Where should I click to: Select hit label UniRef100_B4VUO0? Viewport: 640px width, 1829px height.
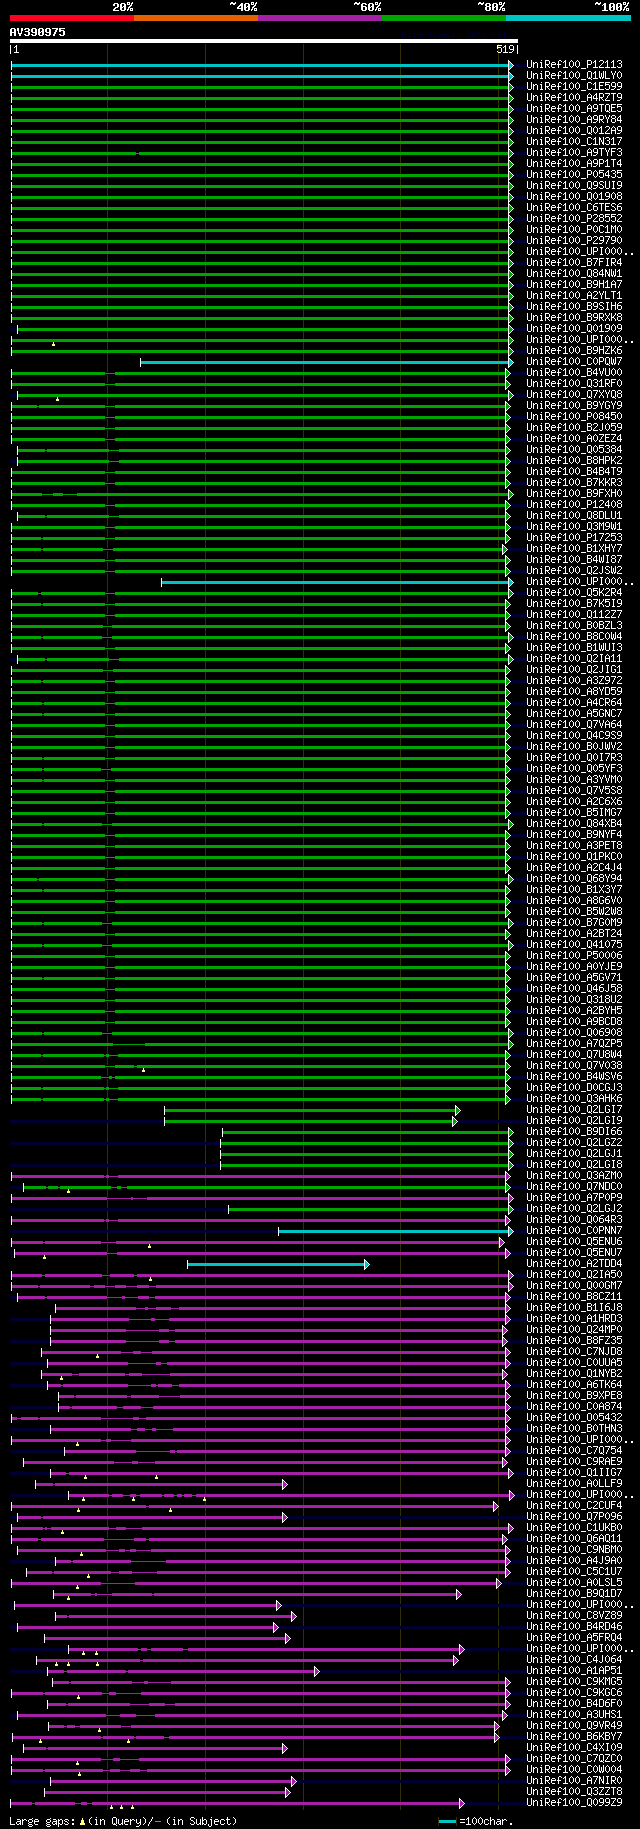pos(574,373)
